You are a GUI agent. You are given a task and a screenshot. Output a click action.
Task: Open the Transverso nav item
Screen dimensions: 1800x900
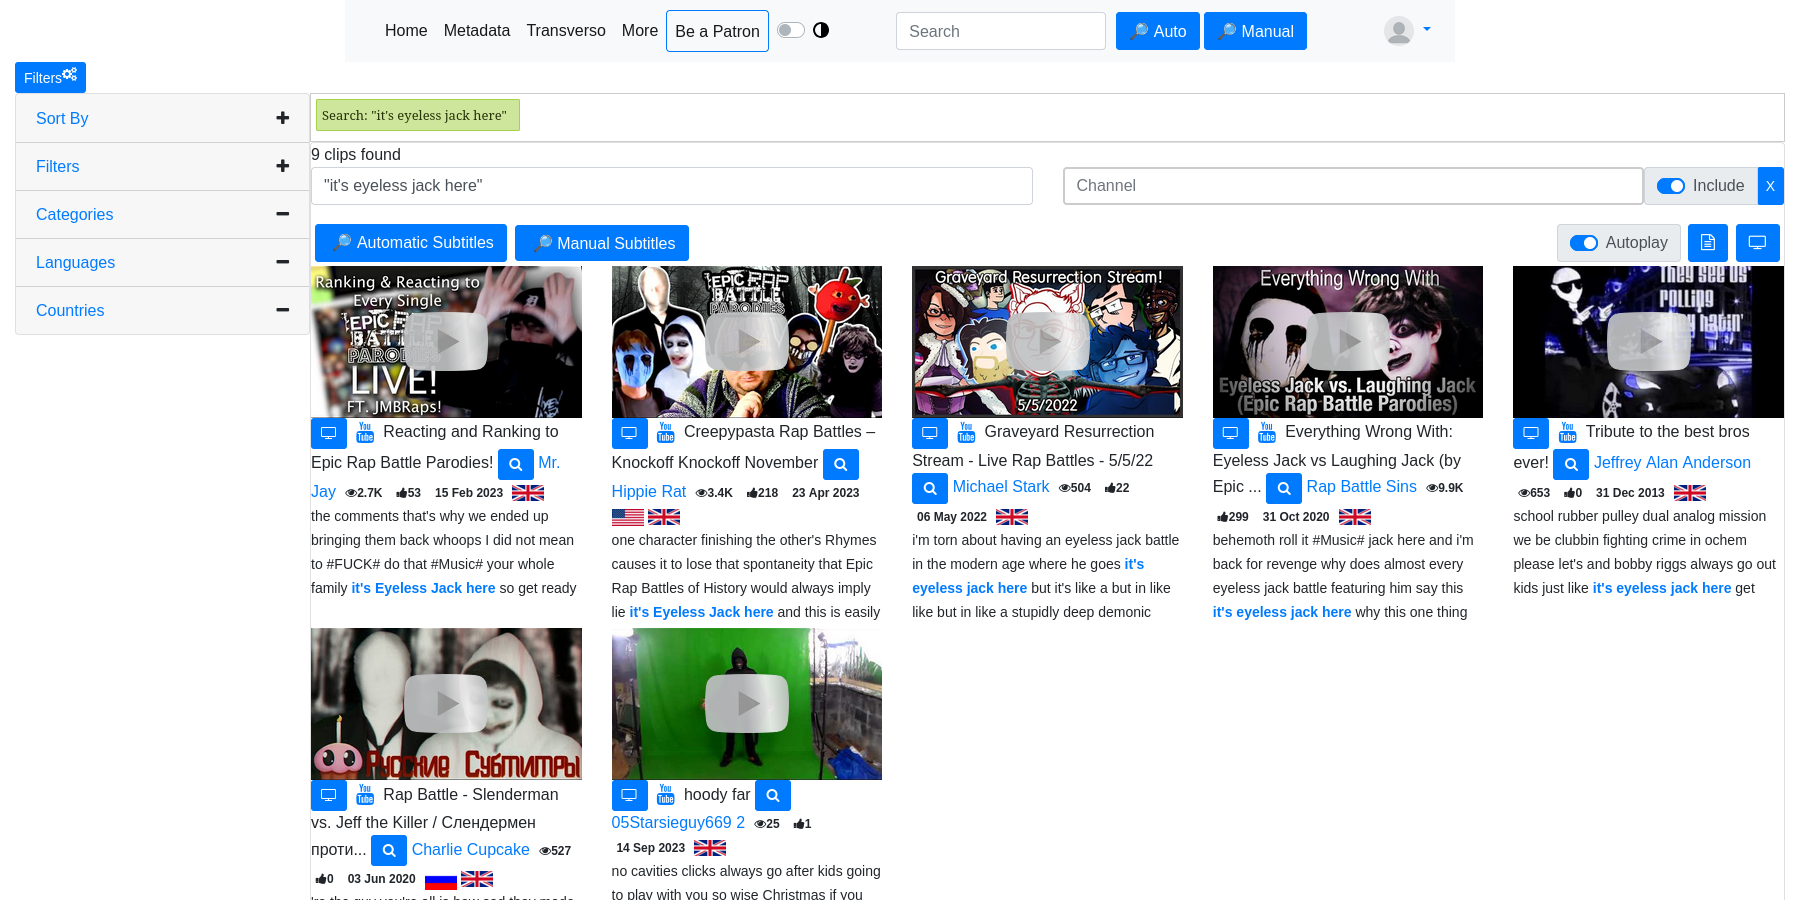(x=565, y=31)
